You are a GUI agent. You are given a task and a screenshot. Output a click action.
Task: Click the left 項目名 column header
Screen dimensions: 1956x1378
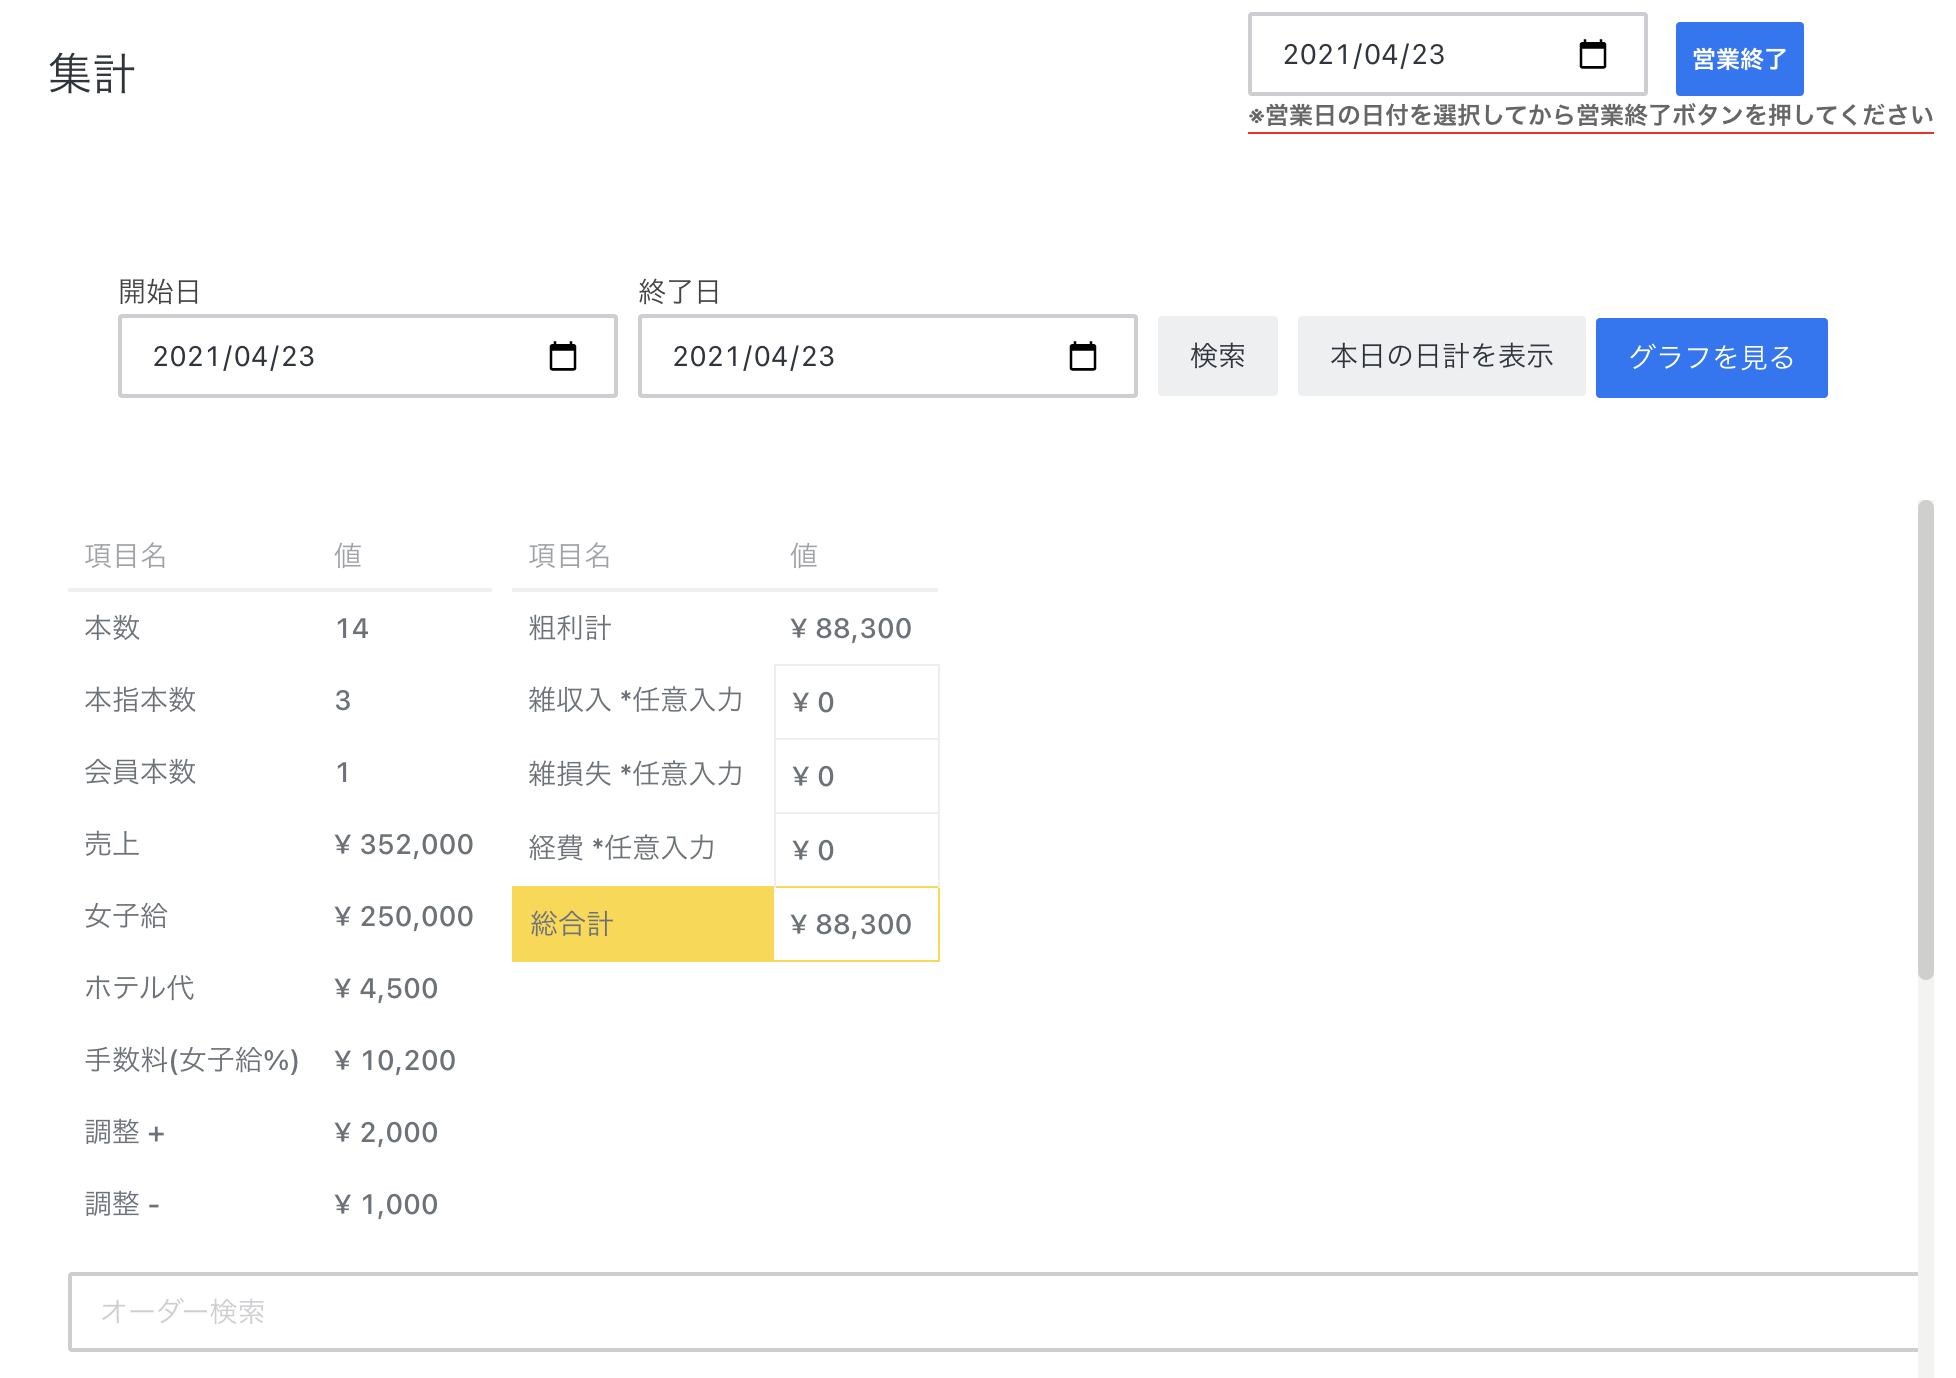pos(126,555)
